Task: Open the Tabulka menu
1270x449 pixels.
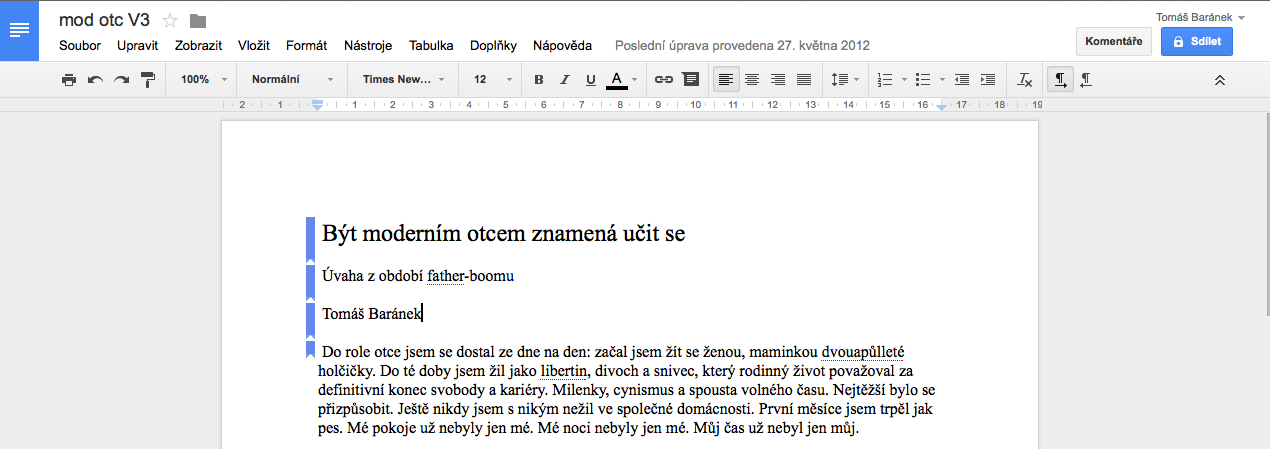Action: coord(431,45)
